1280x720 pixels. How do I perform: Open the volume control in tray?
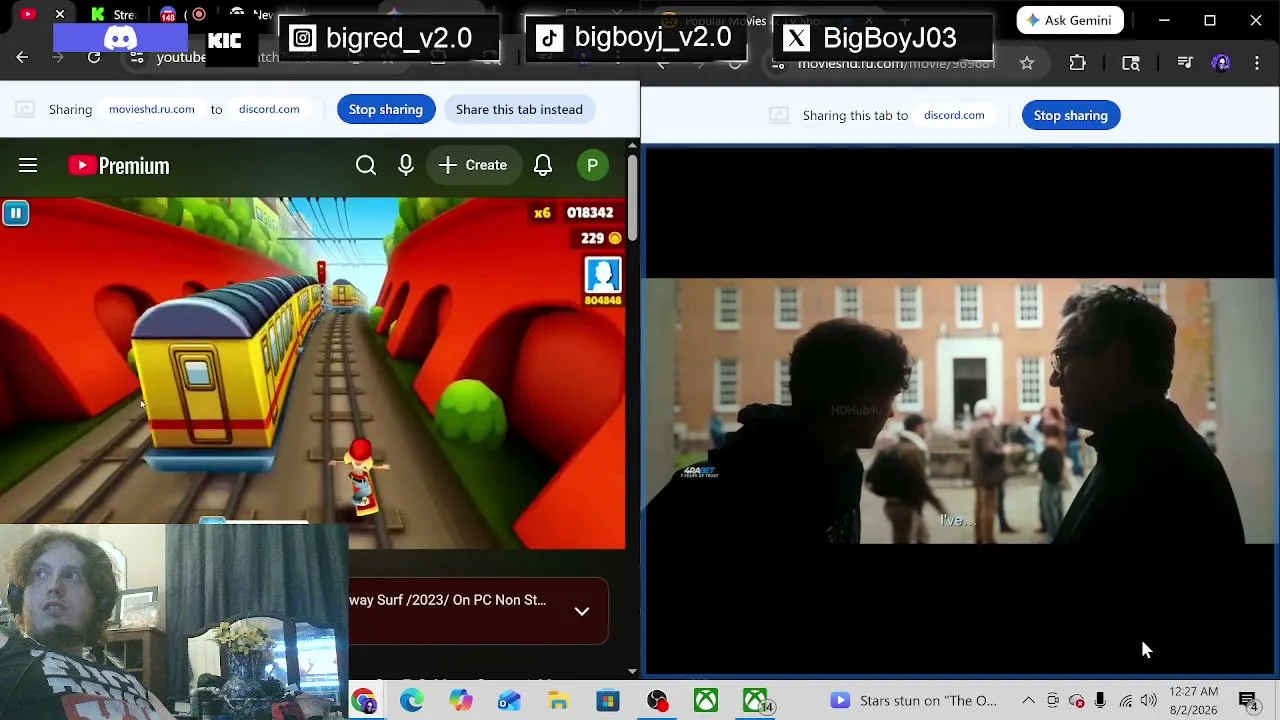pos(1148,701)
